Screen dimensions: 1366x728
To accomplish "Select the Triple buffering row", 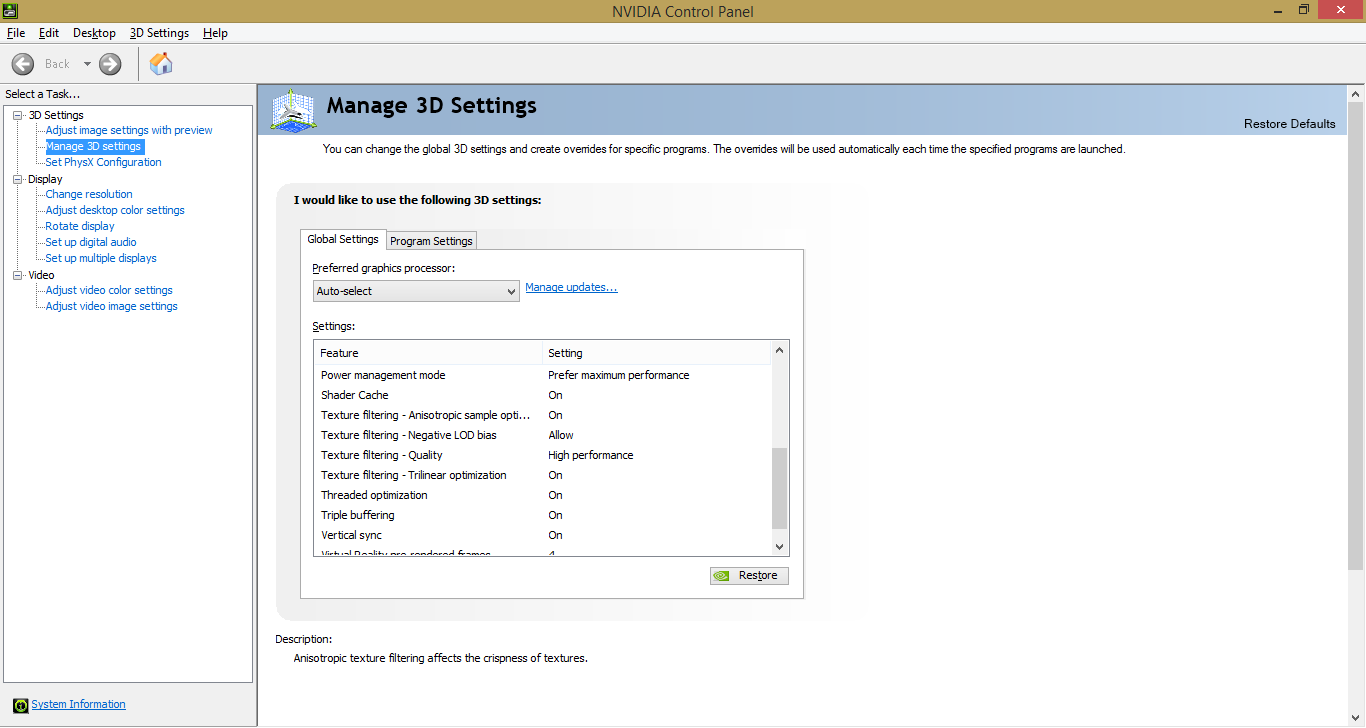I will coord(543,515).
